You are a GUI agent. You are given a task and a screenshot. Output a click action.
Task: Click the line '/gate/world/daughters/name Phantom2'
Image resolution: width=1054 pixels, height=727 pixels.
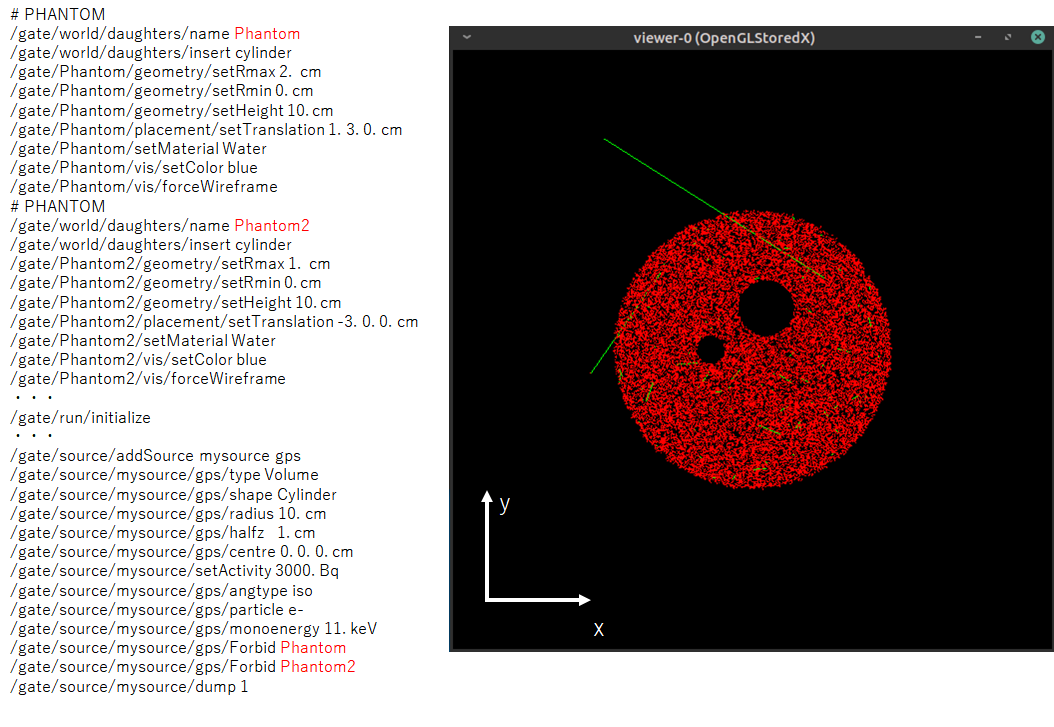(160, 226)
